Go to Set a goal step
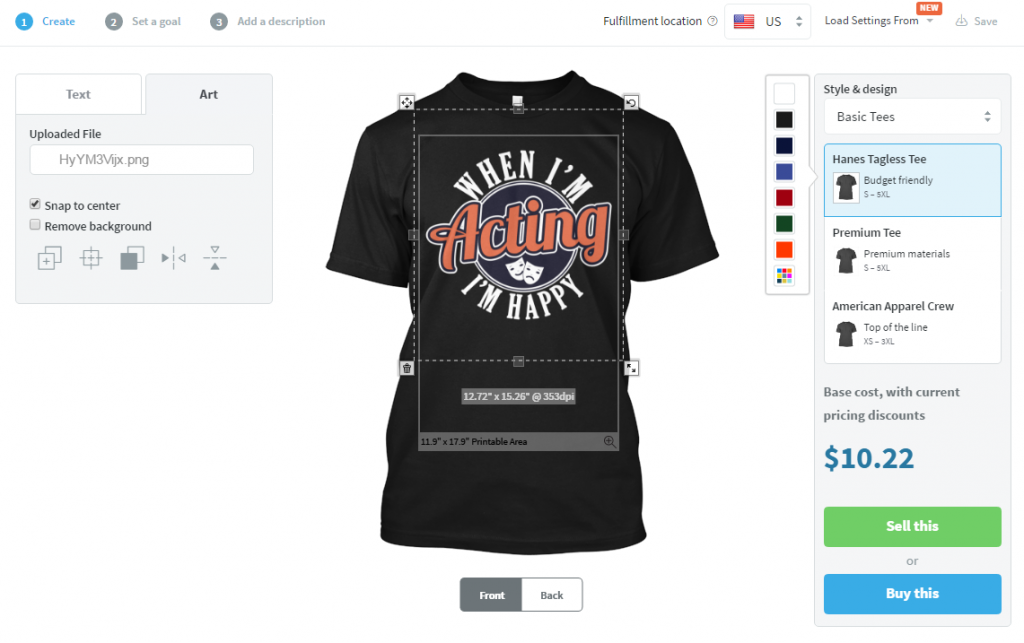The height and width of the screenshot is (643, 1024). (x=143, y=22)
